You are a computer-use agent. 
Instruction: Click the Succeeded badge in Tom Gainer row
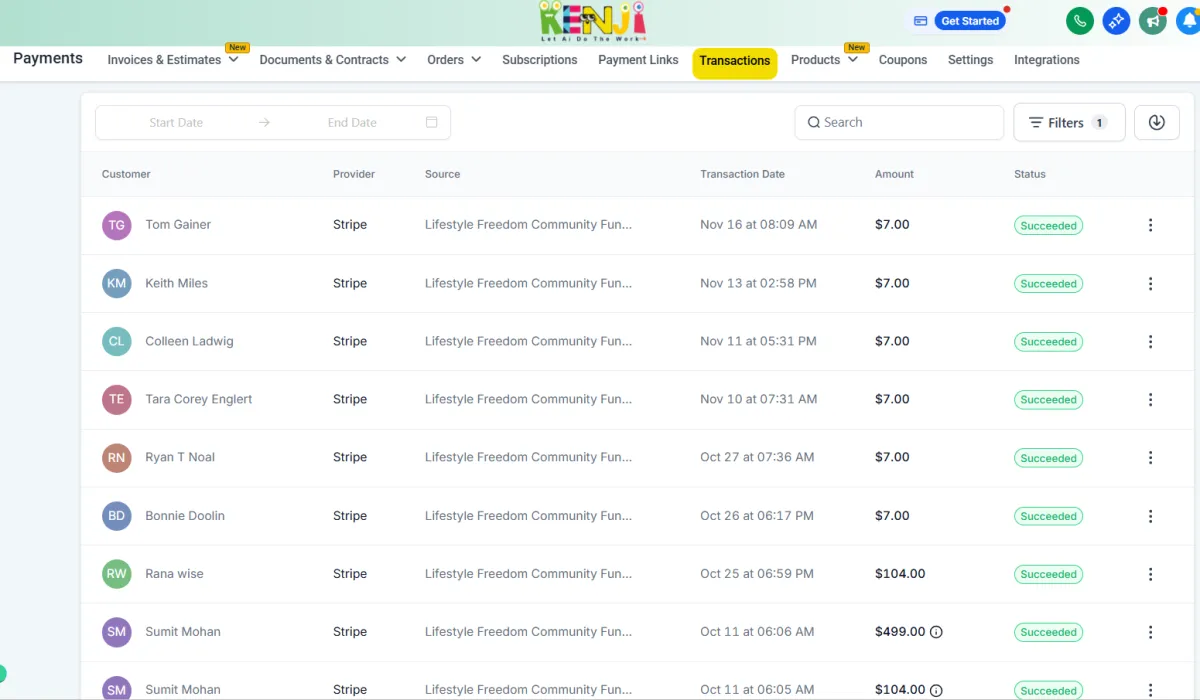point(1048,226)
